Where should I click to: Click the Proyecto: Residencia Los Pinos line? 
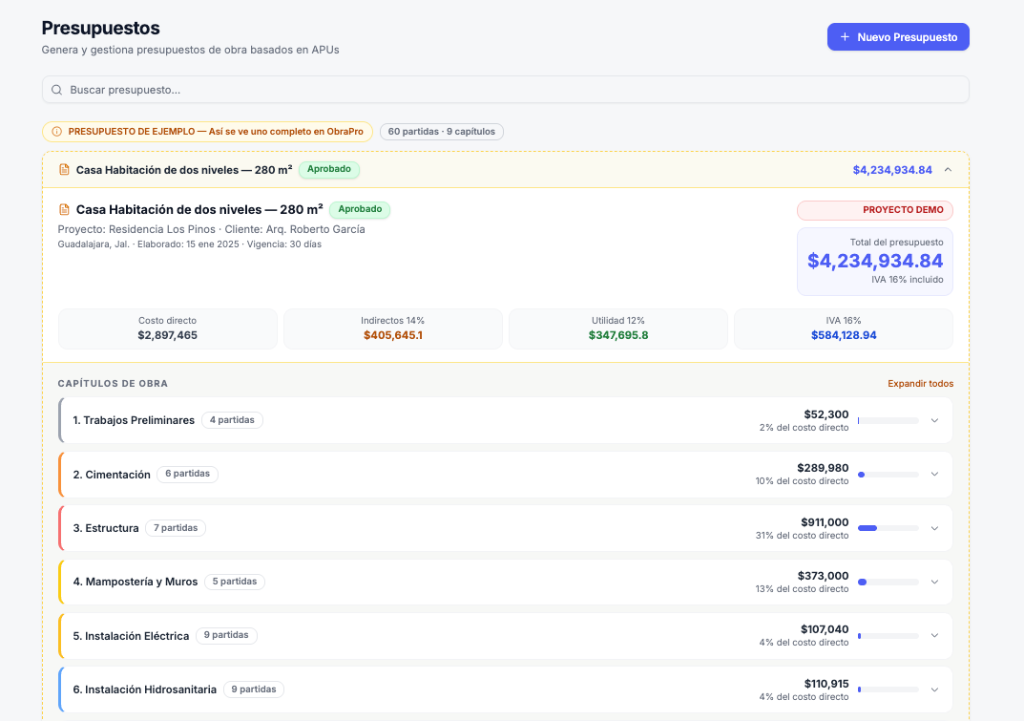tap(211, 229)
